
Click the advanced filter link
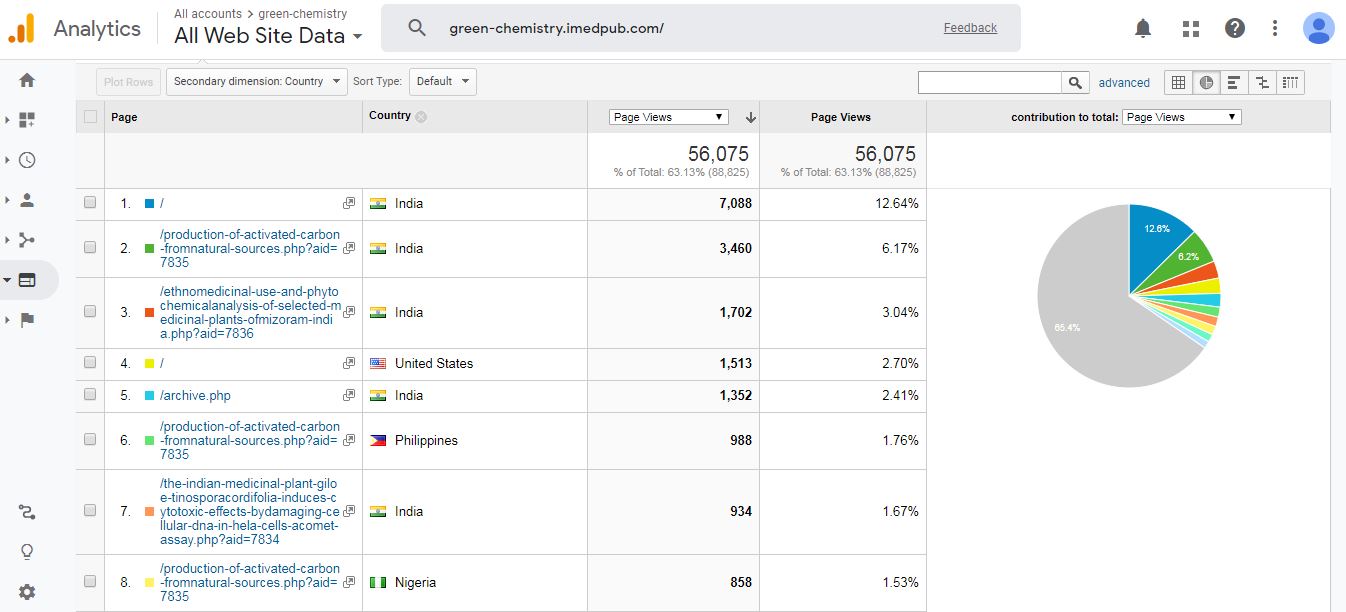1124,83
